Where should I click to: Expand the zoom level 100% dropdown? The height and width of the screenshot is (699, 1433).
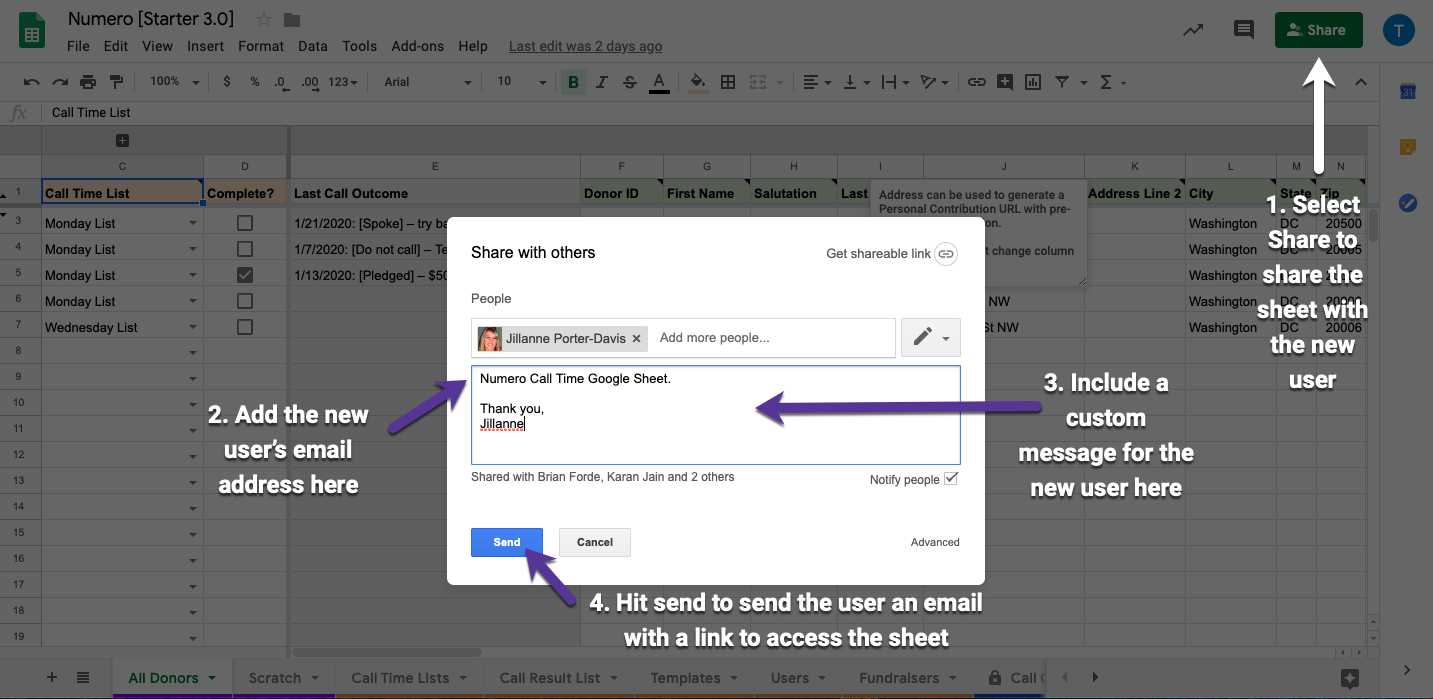174,82
